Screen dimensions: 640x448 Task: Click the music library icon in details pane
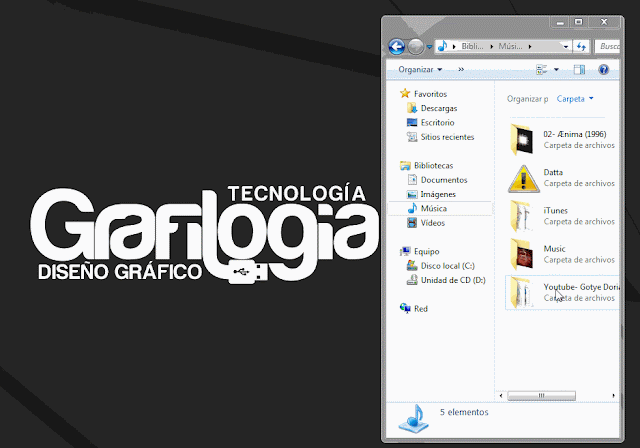413,419
